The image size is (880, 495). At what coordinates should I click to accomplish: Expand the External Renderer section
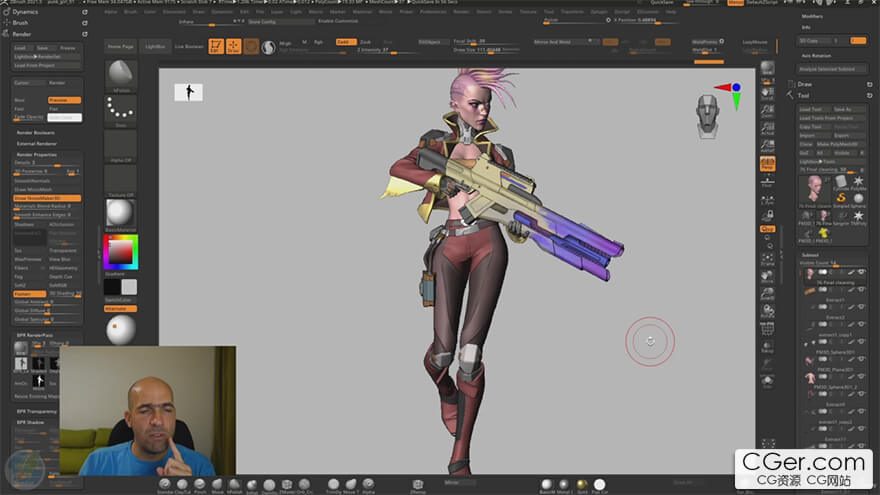(x=36, y=144)
